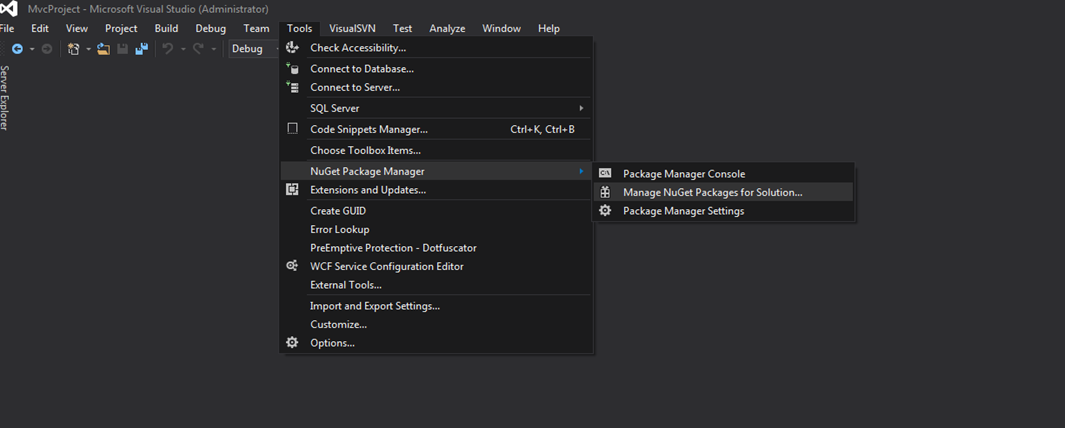Expand the NuGet Package Manager submenu arrow
This screenshot has height=428, width=1065.
pos(581,171)
